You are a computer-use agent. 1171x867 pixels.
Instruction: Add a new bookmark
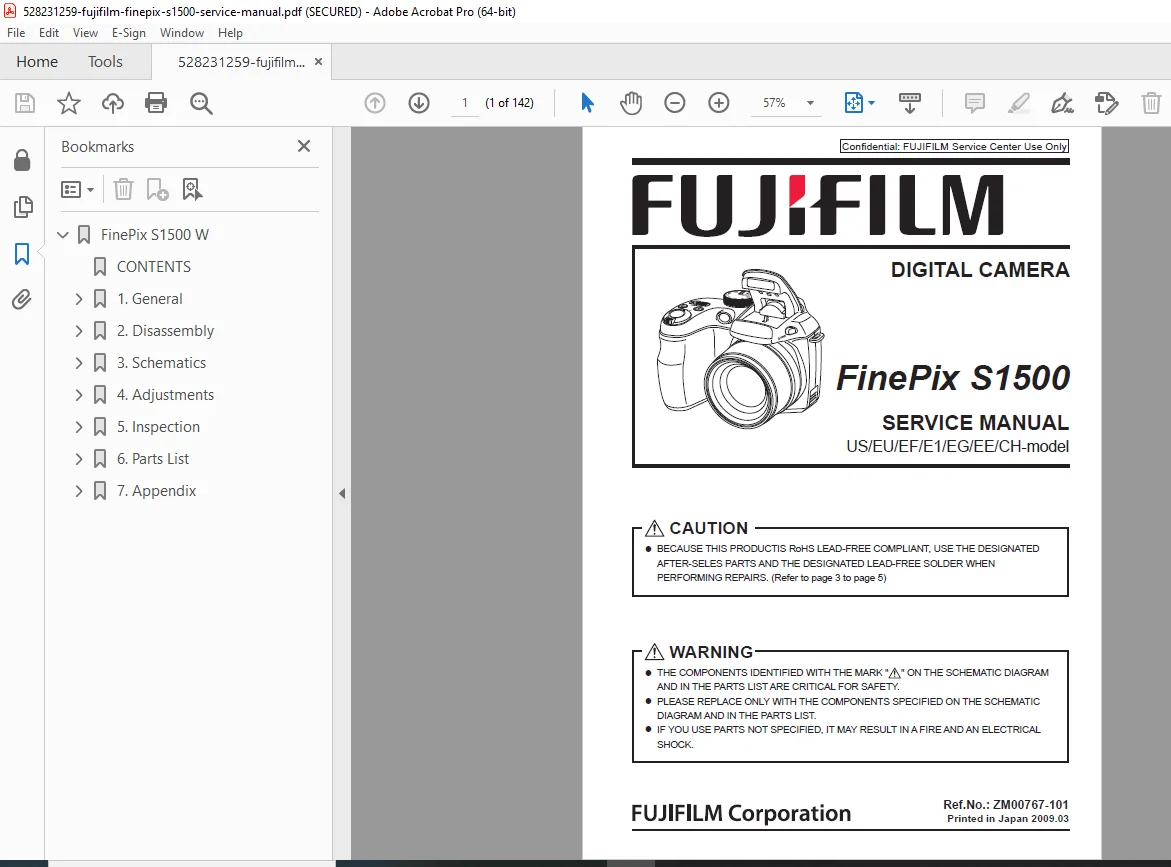[157, 190]
